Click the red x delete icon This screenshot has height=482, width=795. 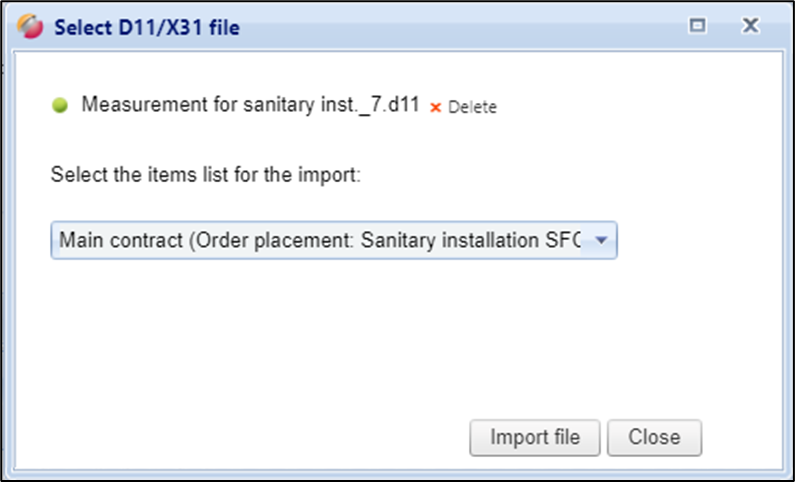point(435,107)
